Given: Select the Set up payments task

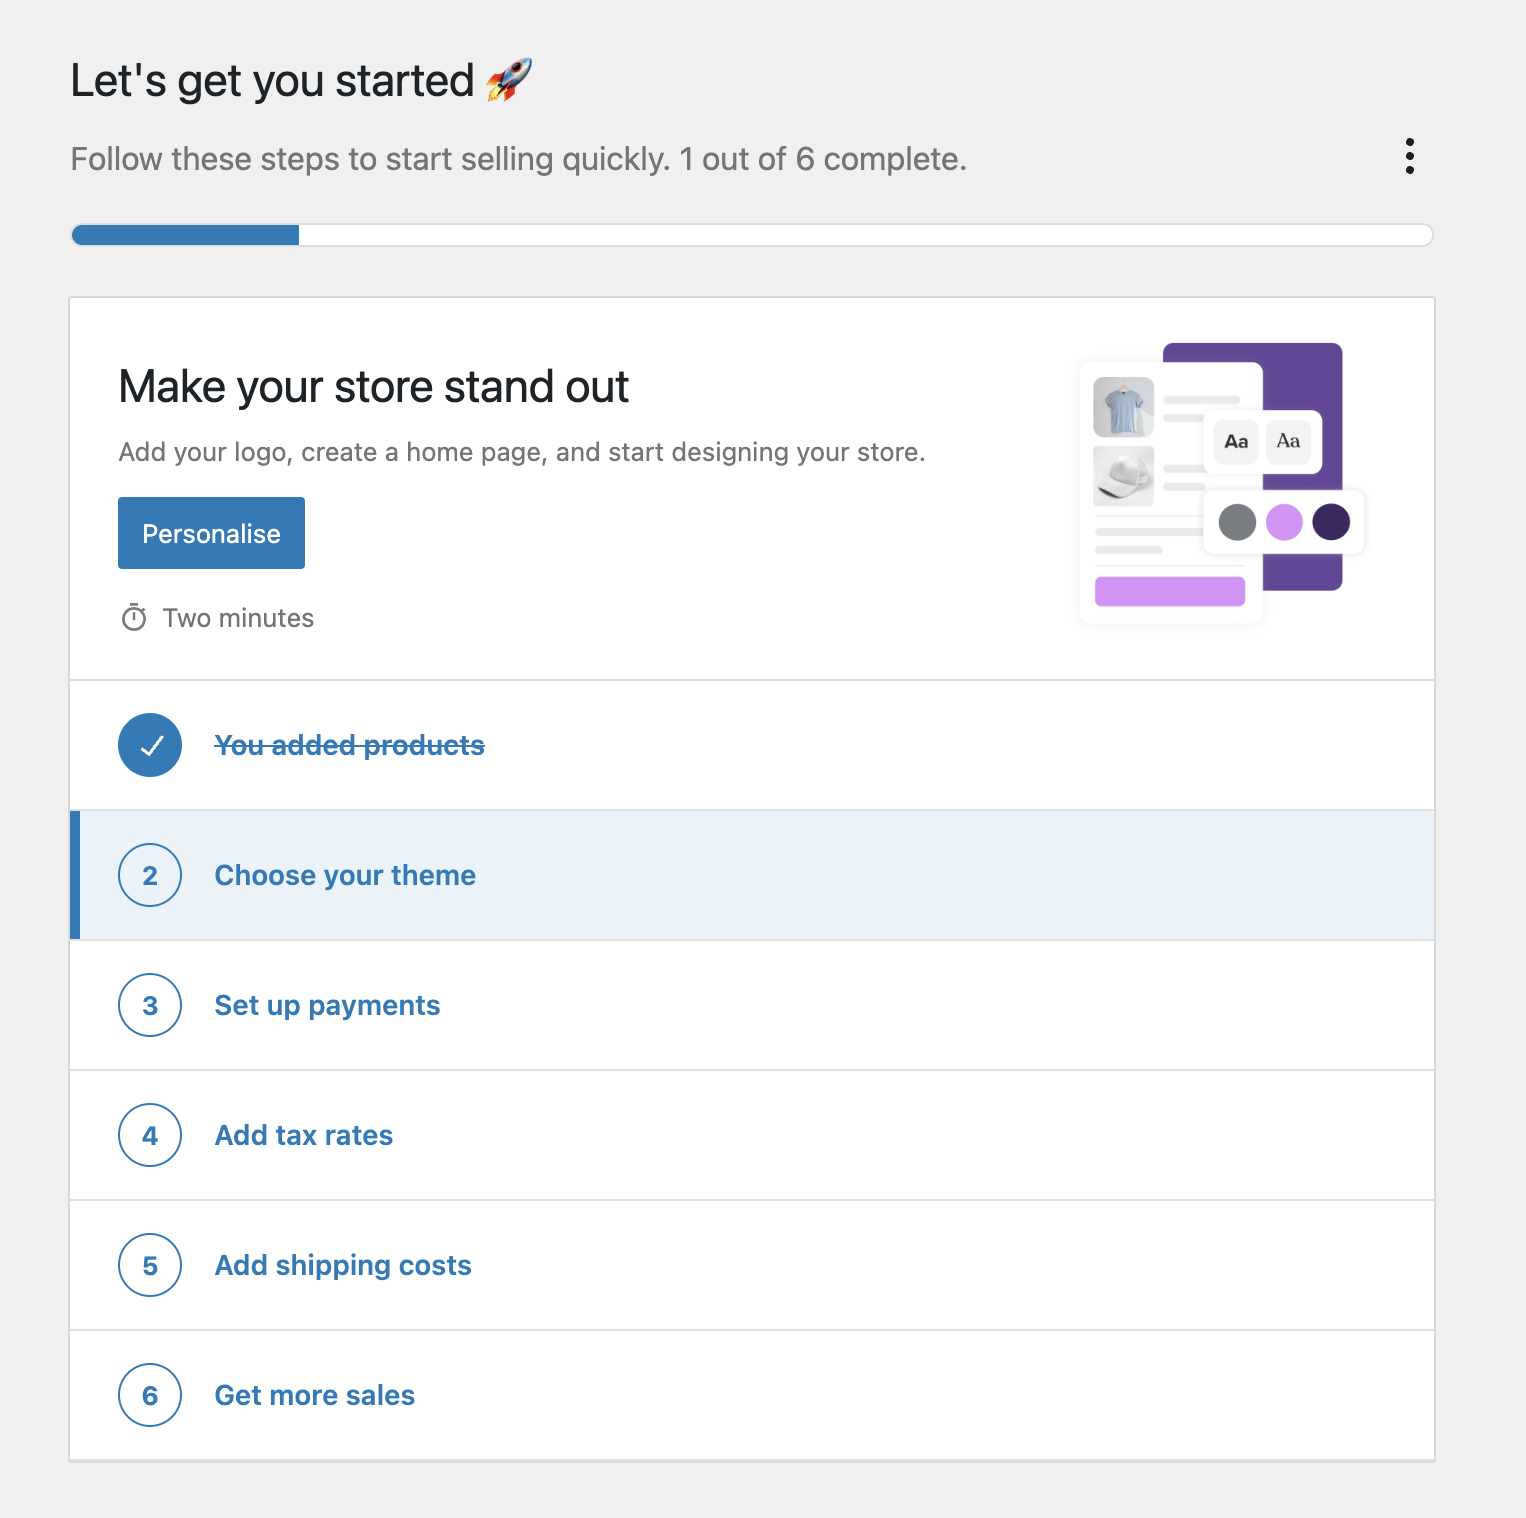Looking at the screenshot, I should [x=327, y=1005].
